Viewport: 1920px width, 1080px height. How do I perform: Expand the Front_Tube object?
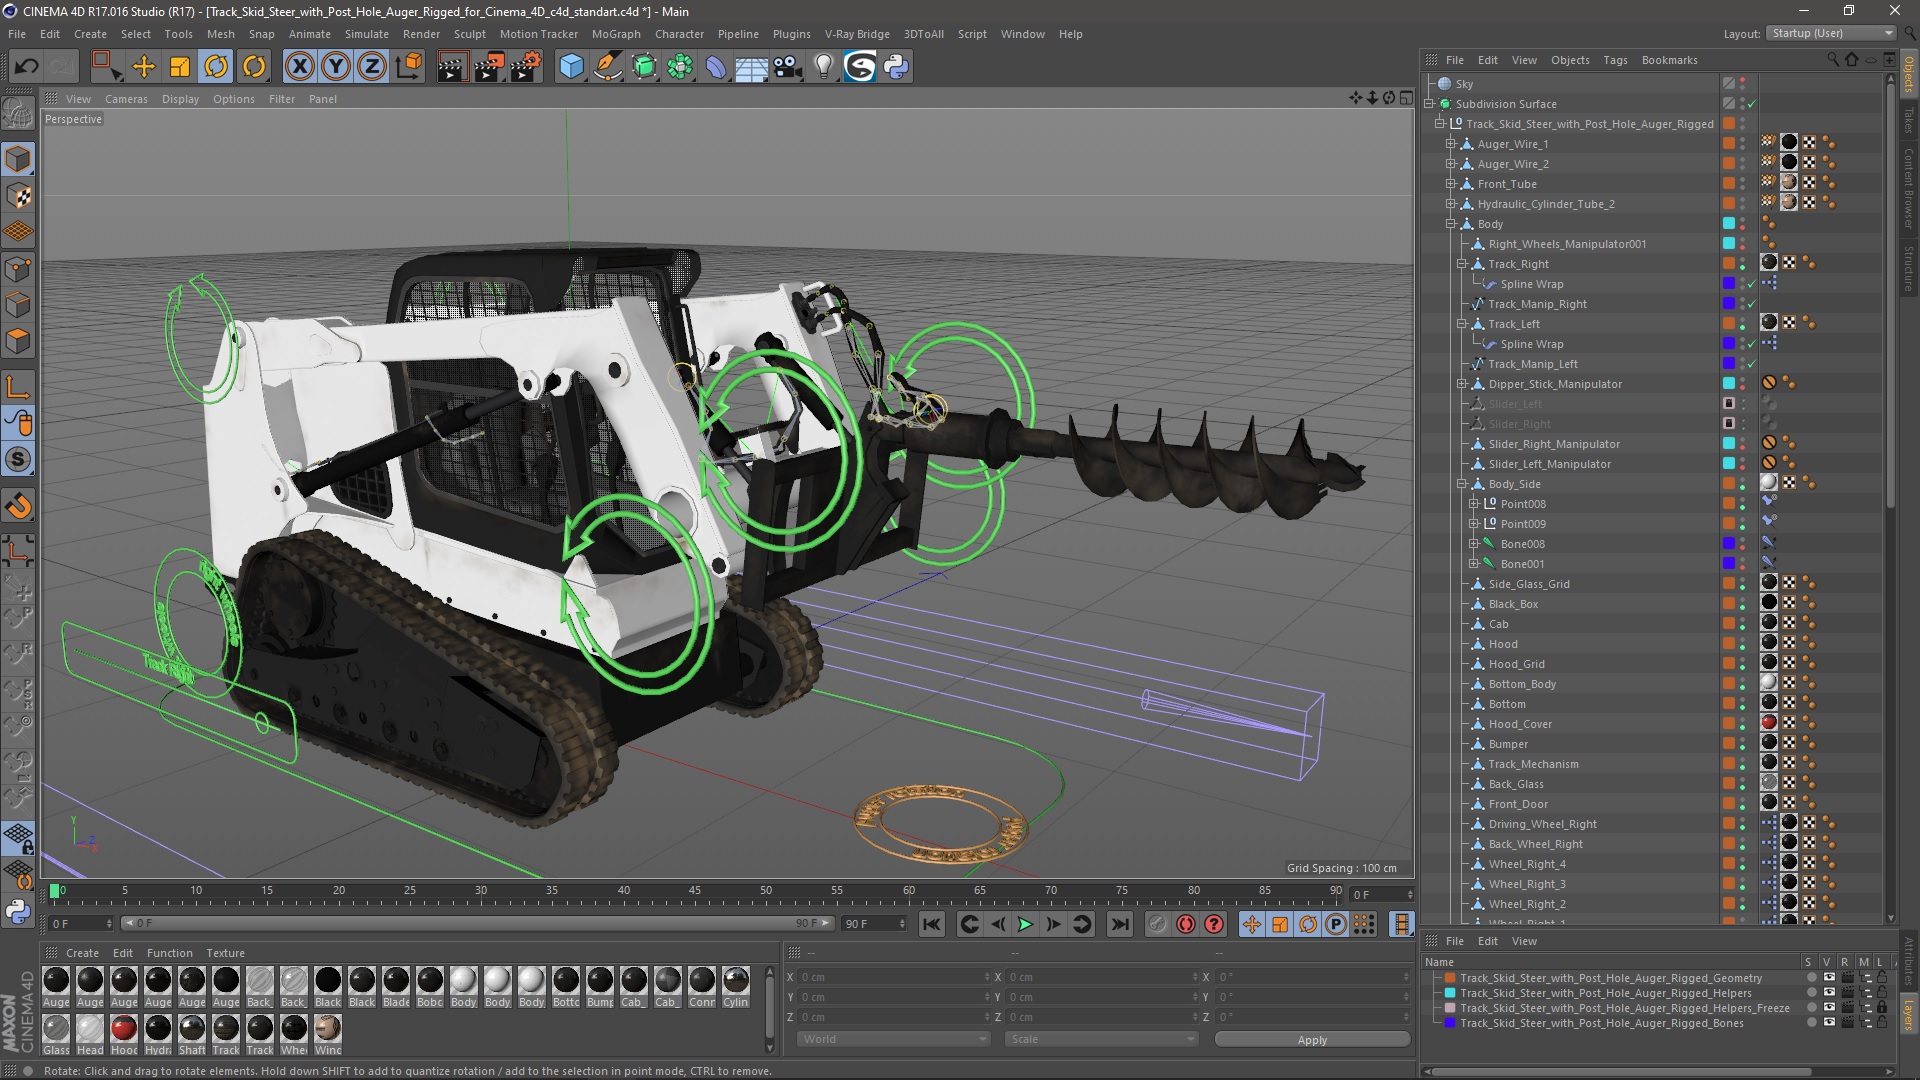click(1450, 184)
